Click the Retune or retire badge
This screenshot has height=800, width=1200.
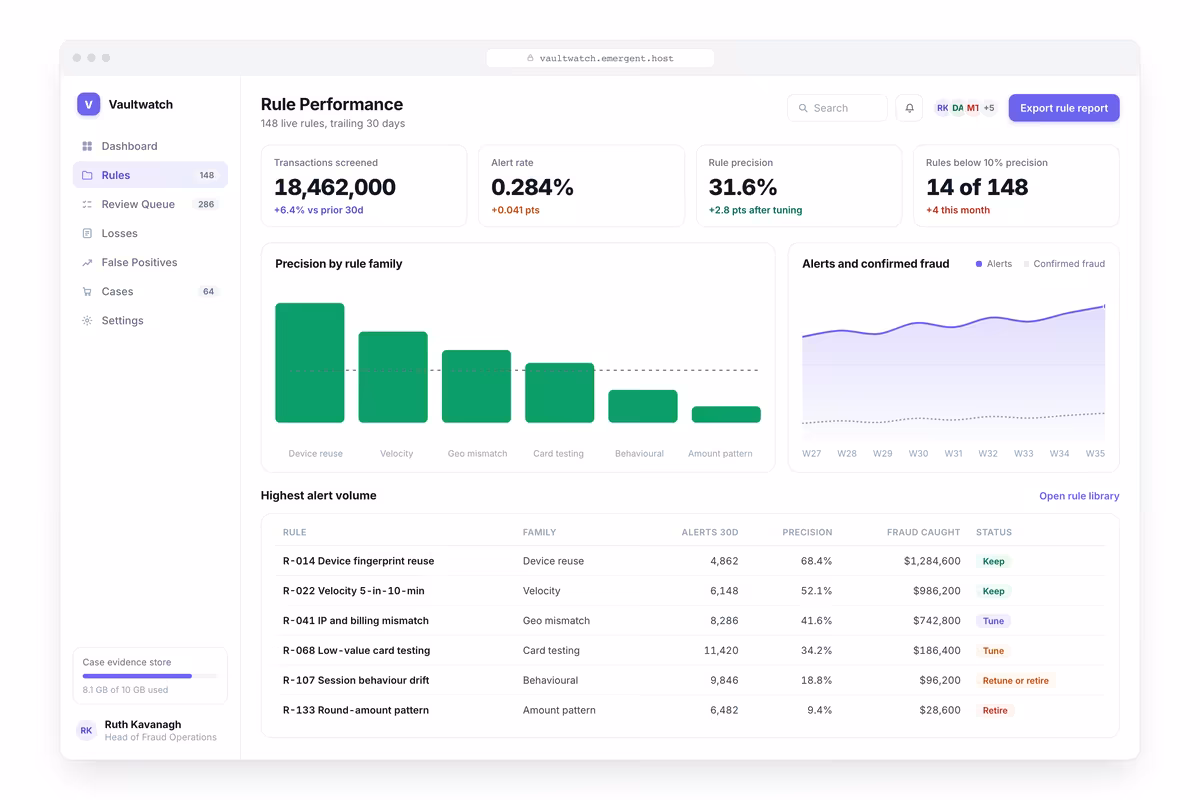(x=1015, y=680)
